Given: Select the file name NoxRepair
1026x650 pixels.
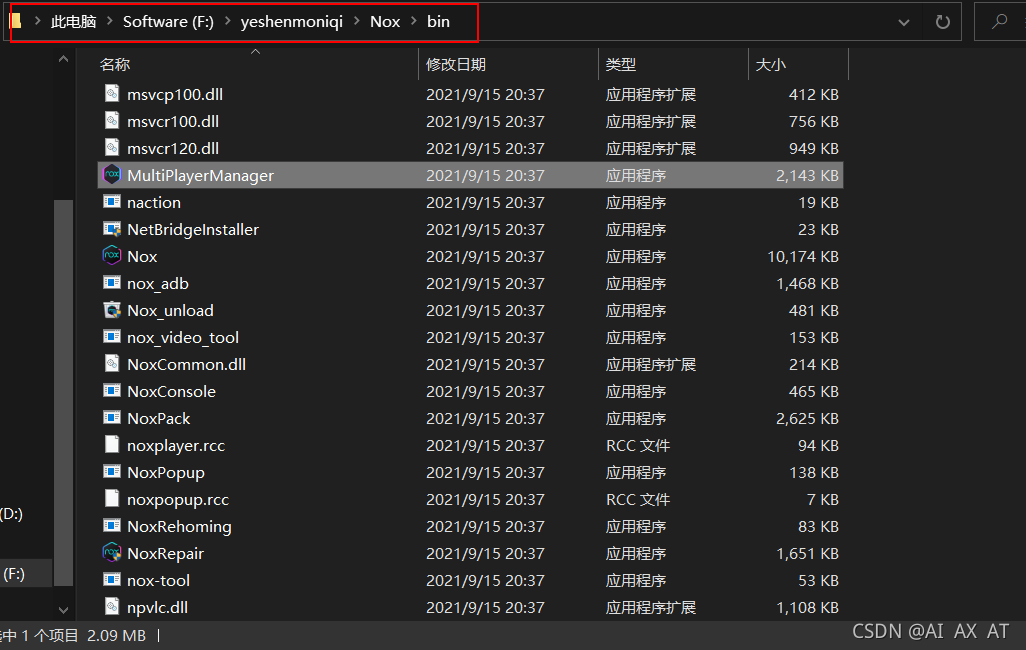Looking at the screenshot, I should pyautogui.click(x=166, y=554).
